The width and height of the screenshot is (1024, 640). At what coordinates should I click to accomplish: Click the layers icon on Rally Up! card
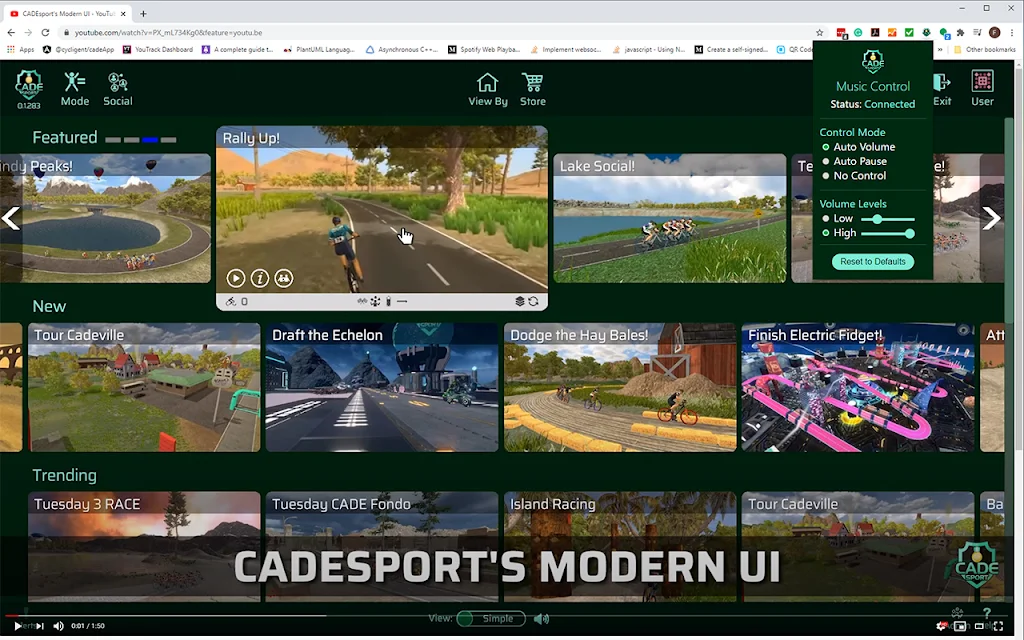pyautogui.click(x=520, y=301)
